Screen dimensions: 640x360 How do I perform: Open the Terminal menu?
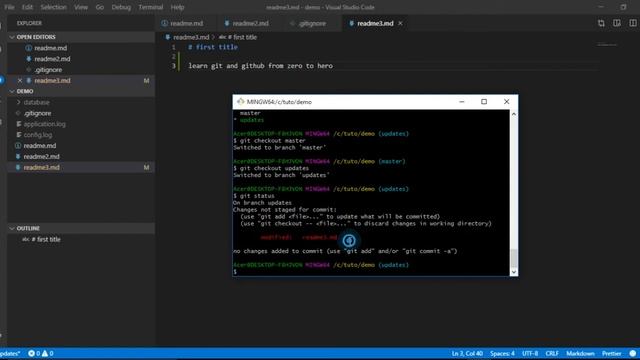[151, 7]
